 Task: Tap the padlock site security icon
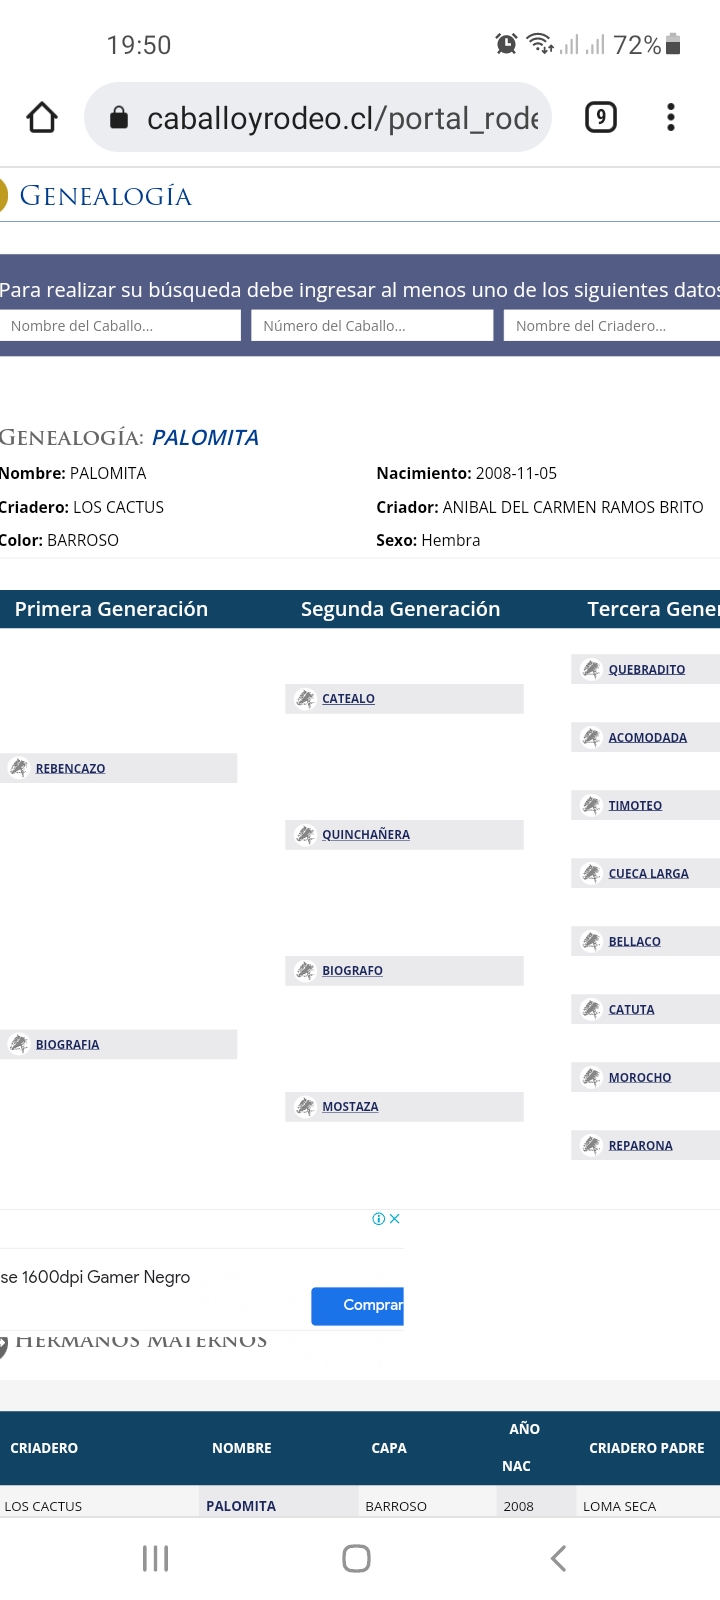[x=119, y=118]
